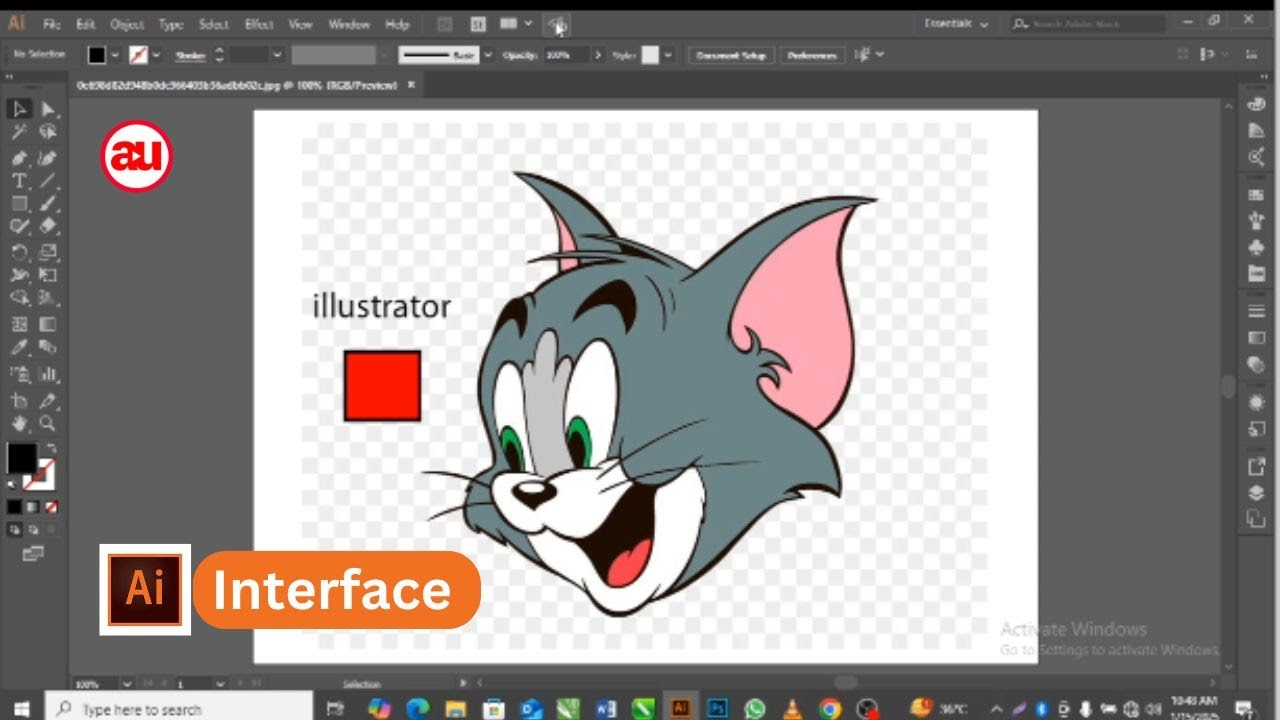
Task: Select the Hand tool
Action: click(x=19, y=423)
